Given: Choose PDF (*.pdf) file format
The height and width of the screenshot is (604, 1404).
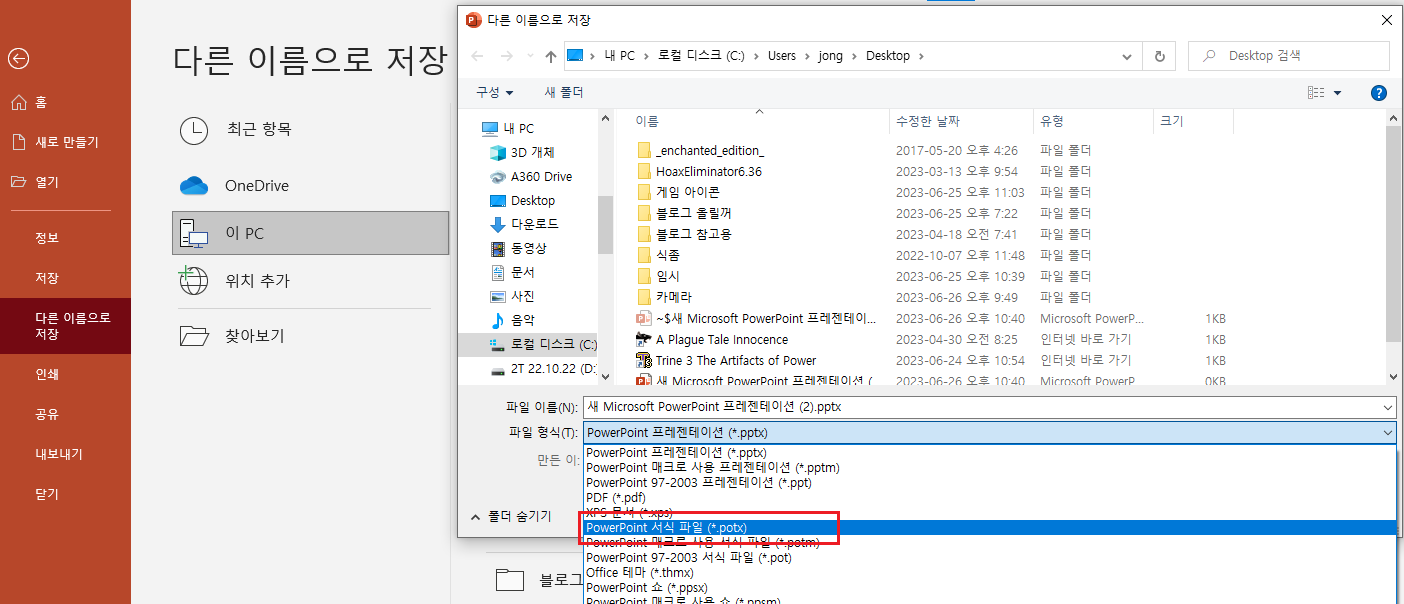Looking at the screenshot, I should coord(989,498).
